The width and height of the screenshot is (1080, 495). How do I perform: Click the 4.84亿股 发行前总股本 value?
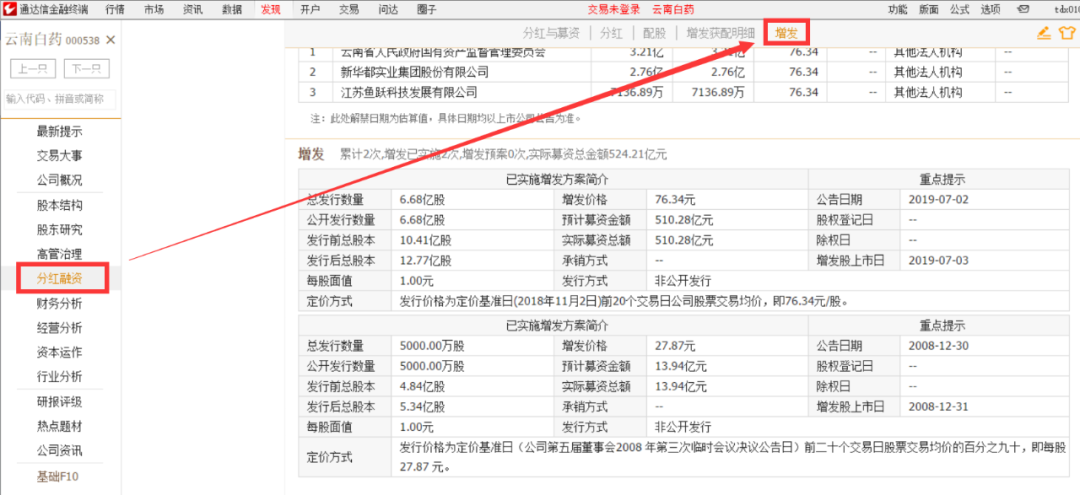point(422,386)
